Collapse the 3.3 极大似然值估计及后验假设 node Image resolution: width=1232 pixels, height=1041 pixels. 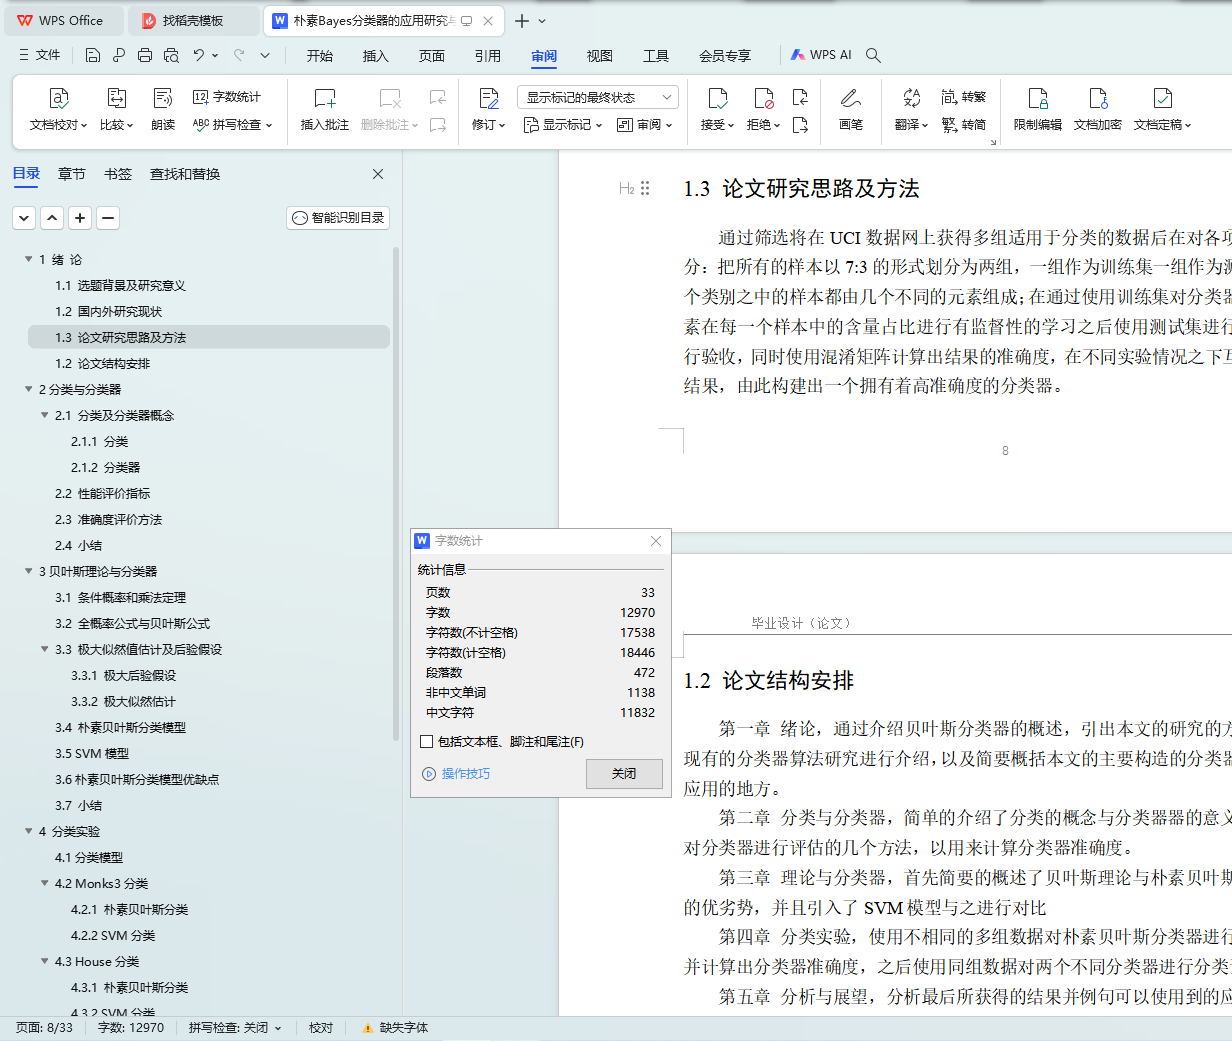(x=45, y=649)
